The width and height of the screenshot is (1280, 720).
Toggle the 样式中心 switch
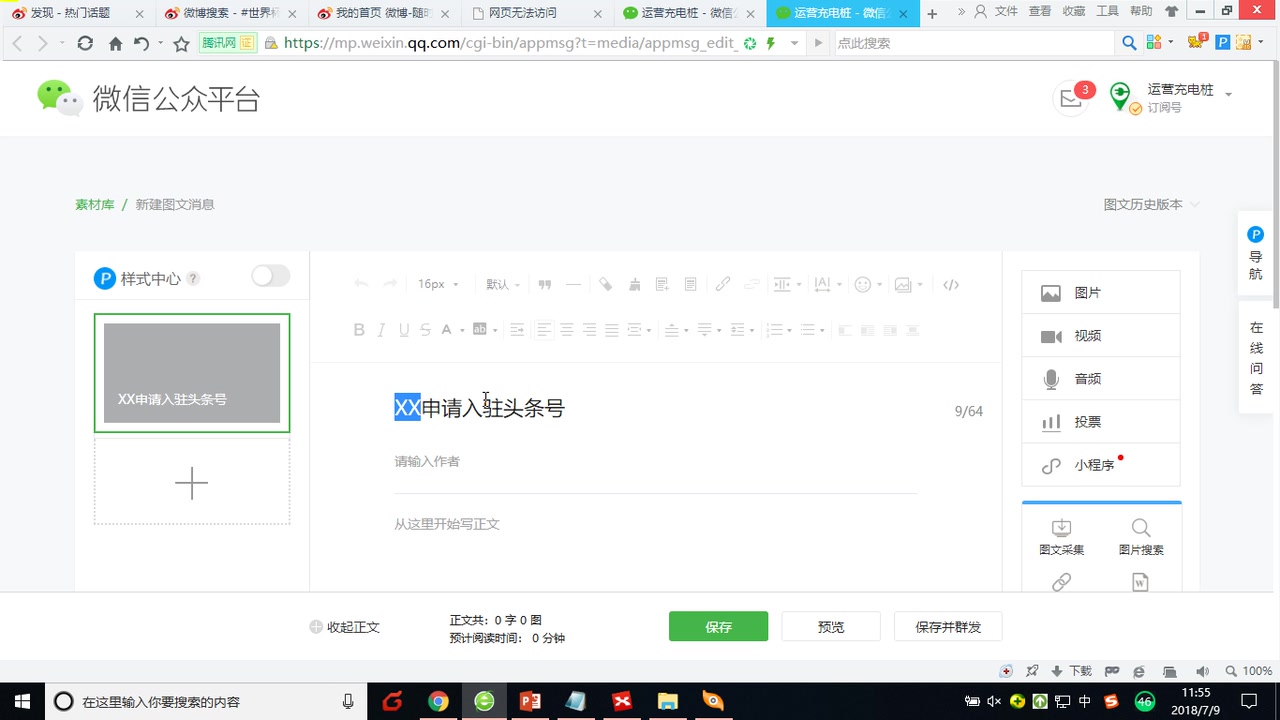point(270,276)
